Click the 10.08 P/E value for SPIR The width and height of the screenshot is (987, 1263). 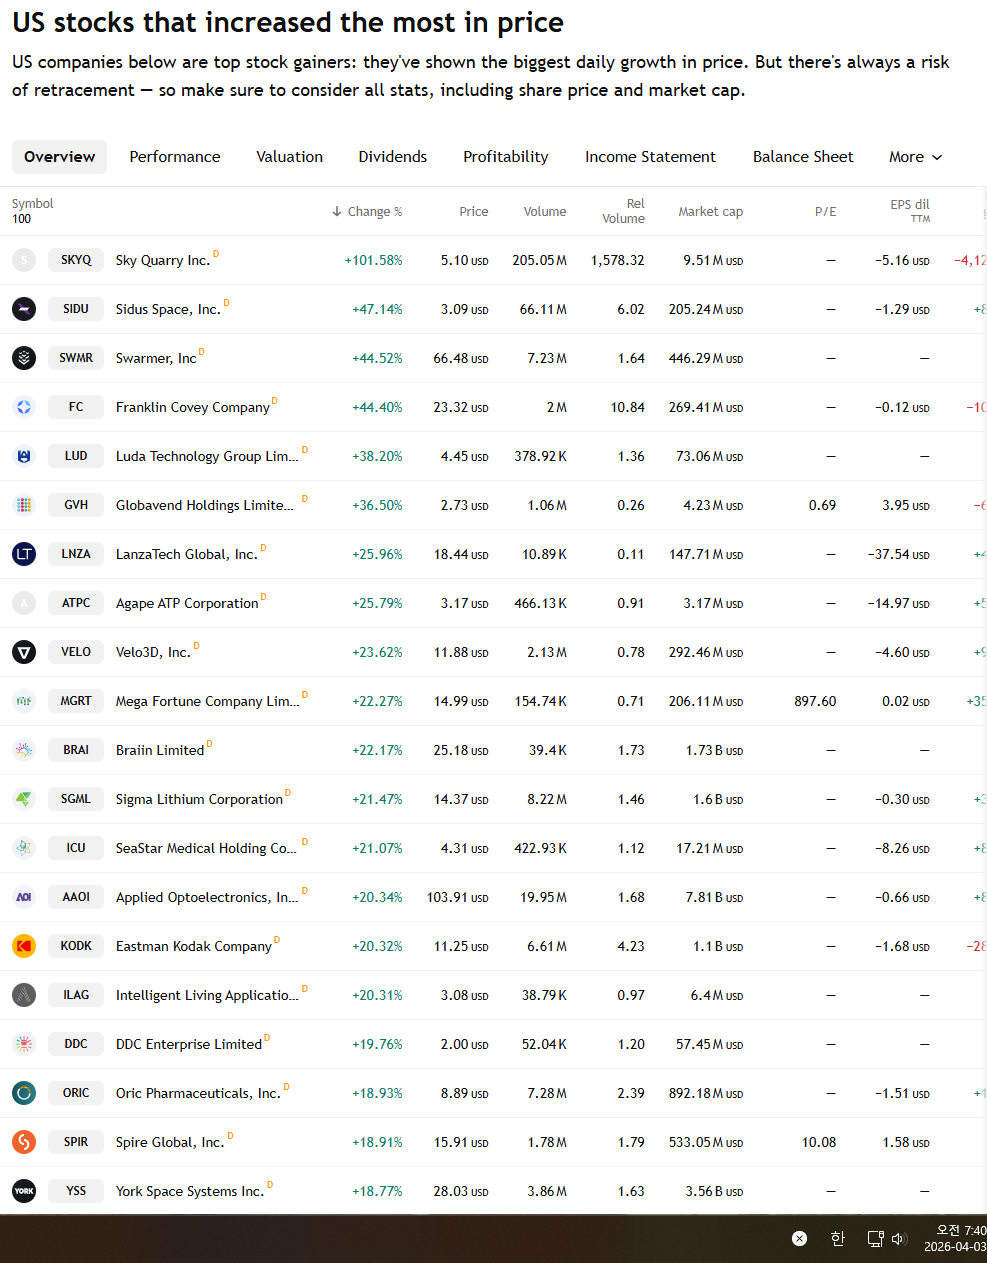click(819, 1142)
